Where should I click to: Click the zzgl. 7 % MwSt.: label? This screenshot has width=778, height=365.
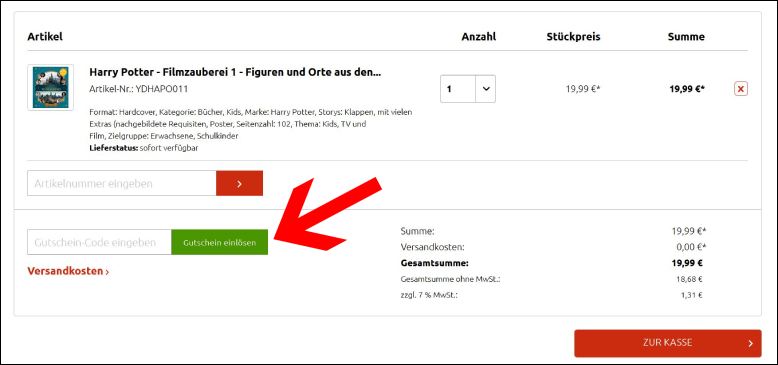tap(429, 295)
